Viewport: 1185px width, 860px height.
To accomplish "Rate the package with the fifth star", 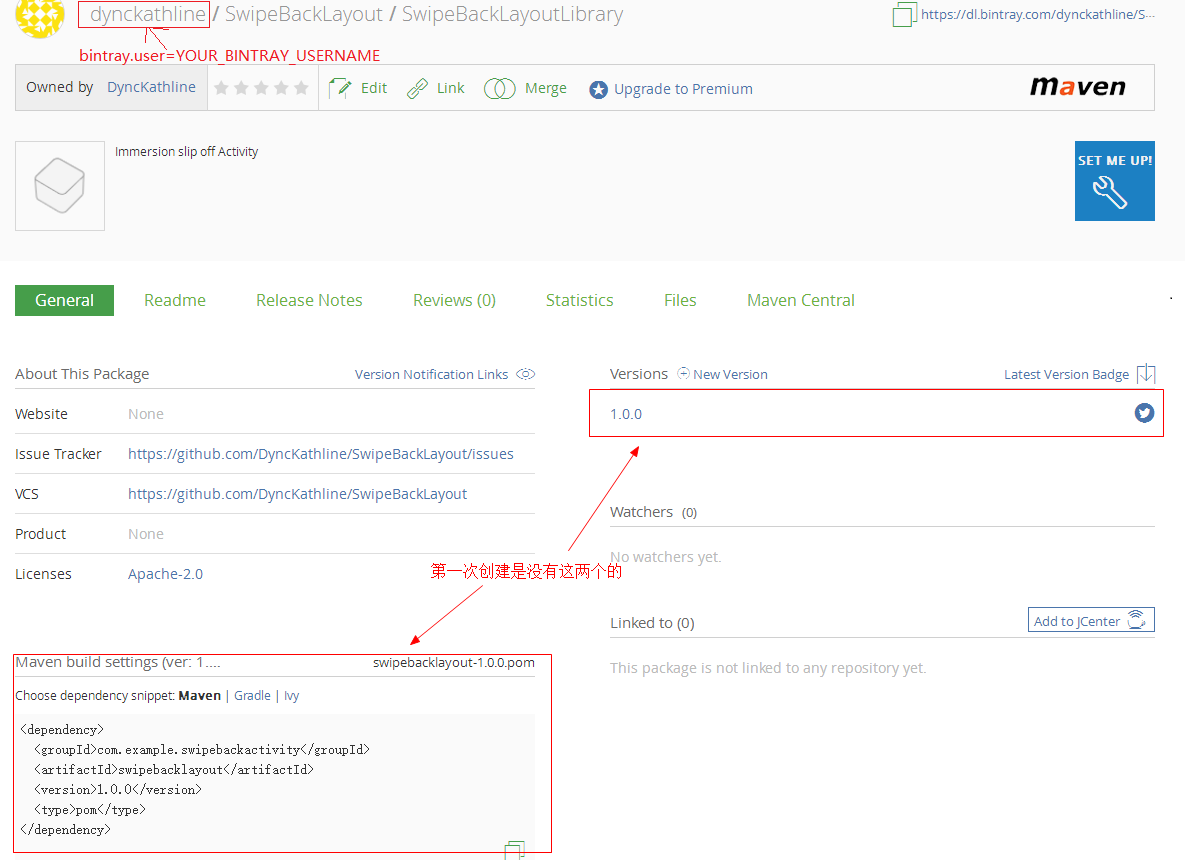I will pos(301,88).
